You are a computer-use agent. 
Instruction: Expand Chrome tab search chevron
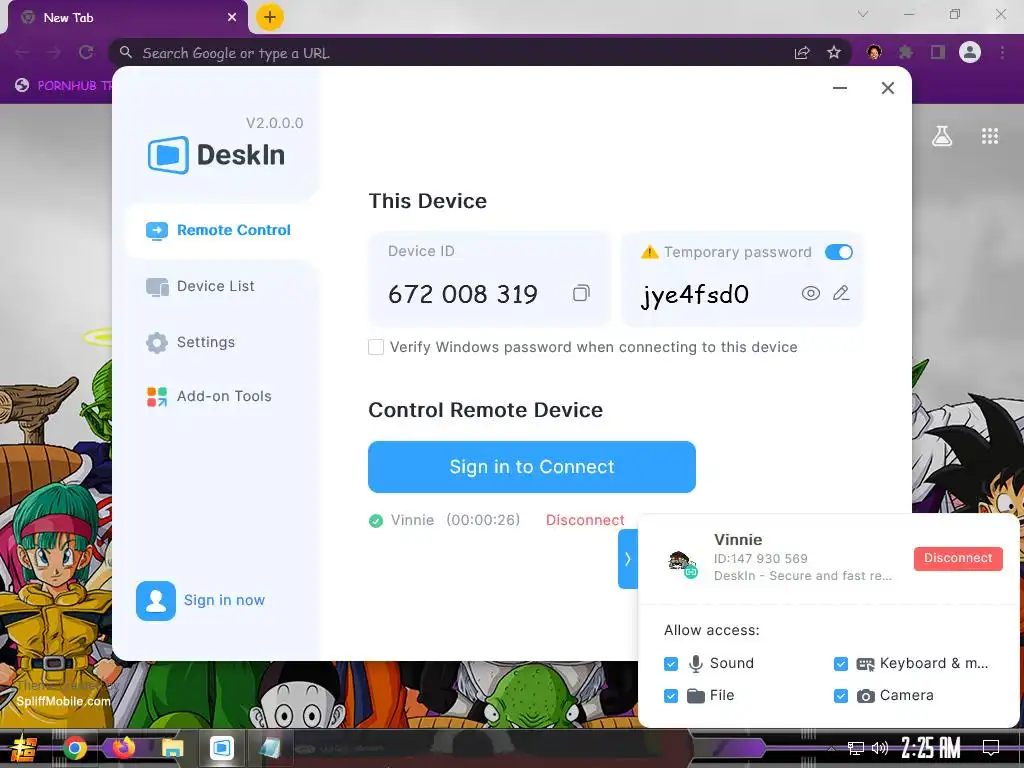[863, 14]
